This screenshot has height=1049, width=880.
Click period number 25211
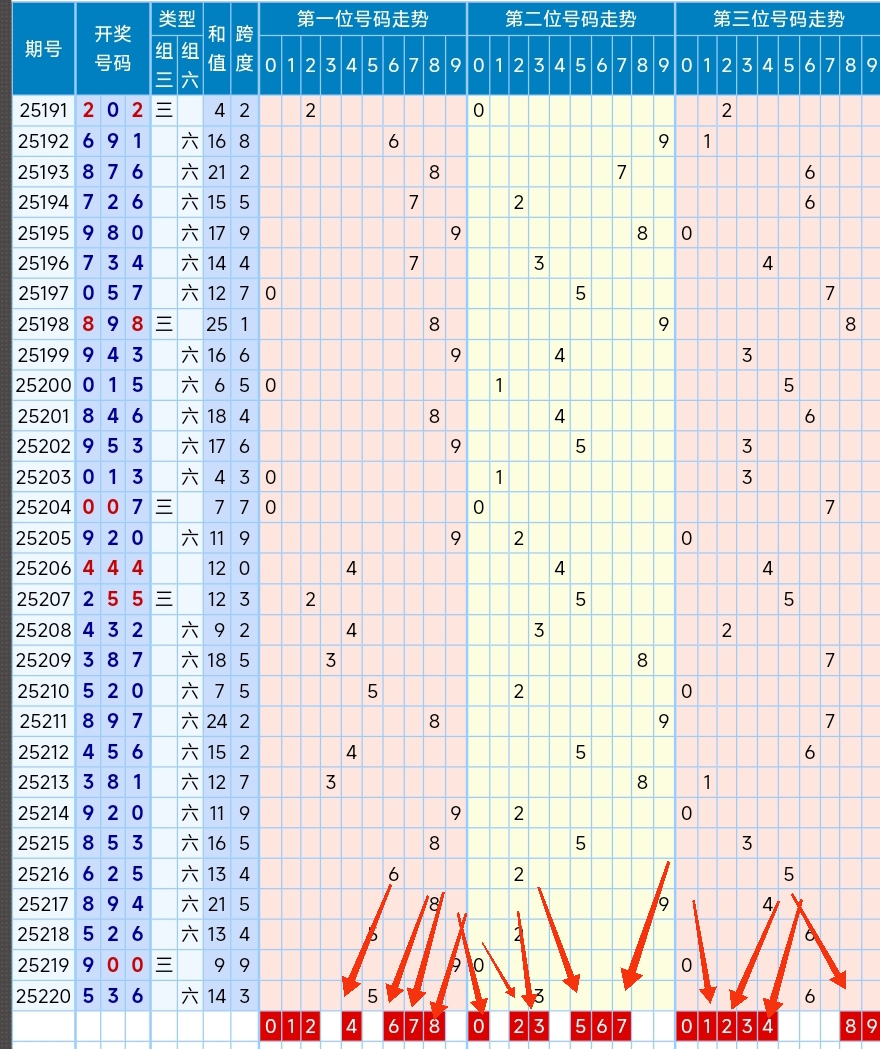click(43, 722)
